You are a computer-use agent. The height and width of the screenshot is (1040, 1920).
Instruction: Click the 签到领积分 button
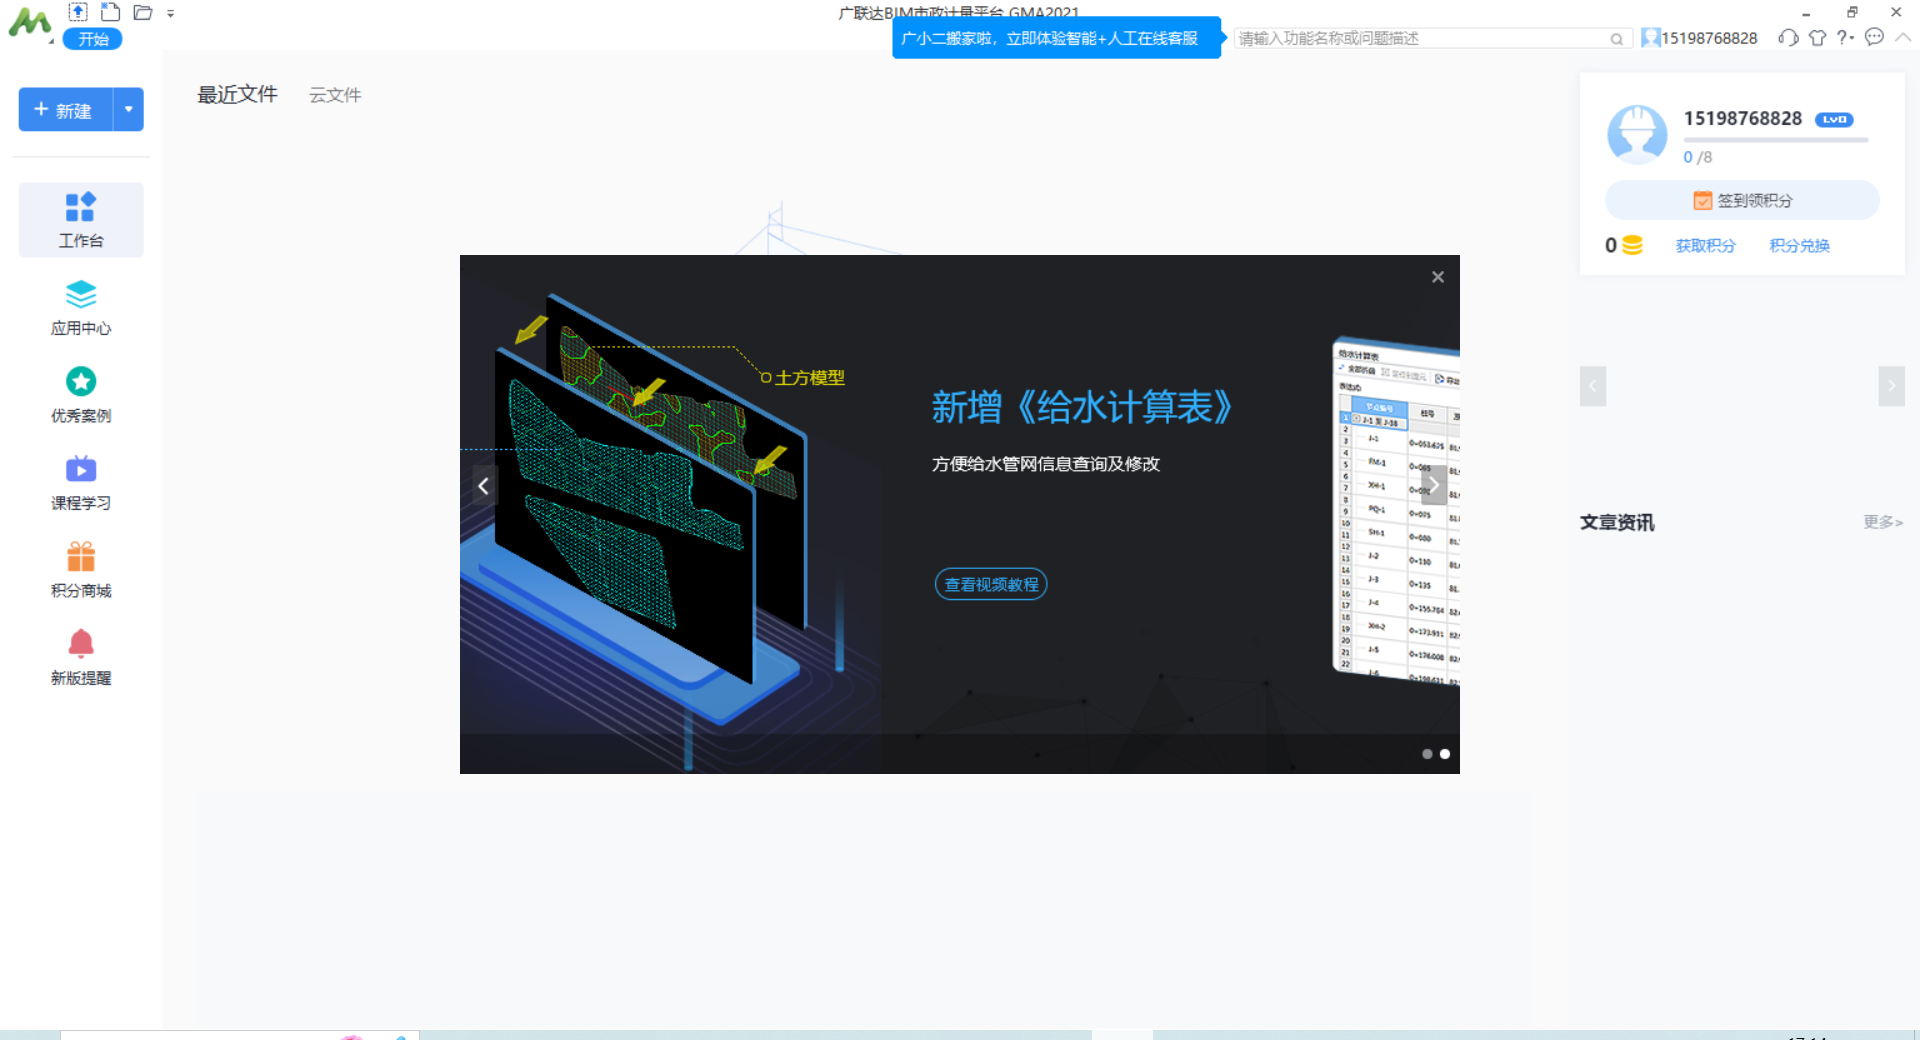point(1742,200)
